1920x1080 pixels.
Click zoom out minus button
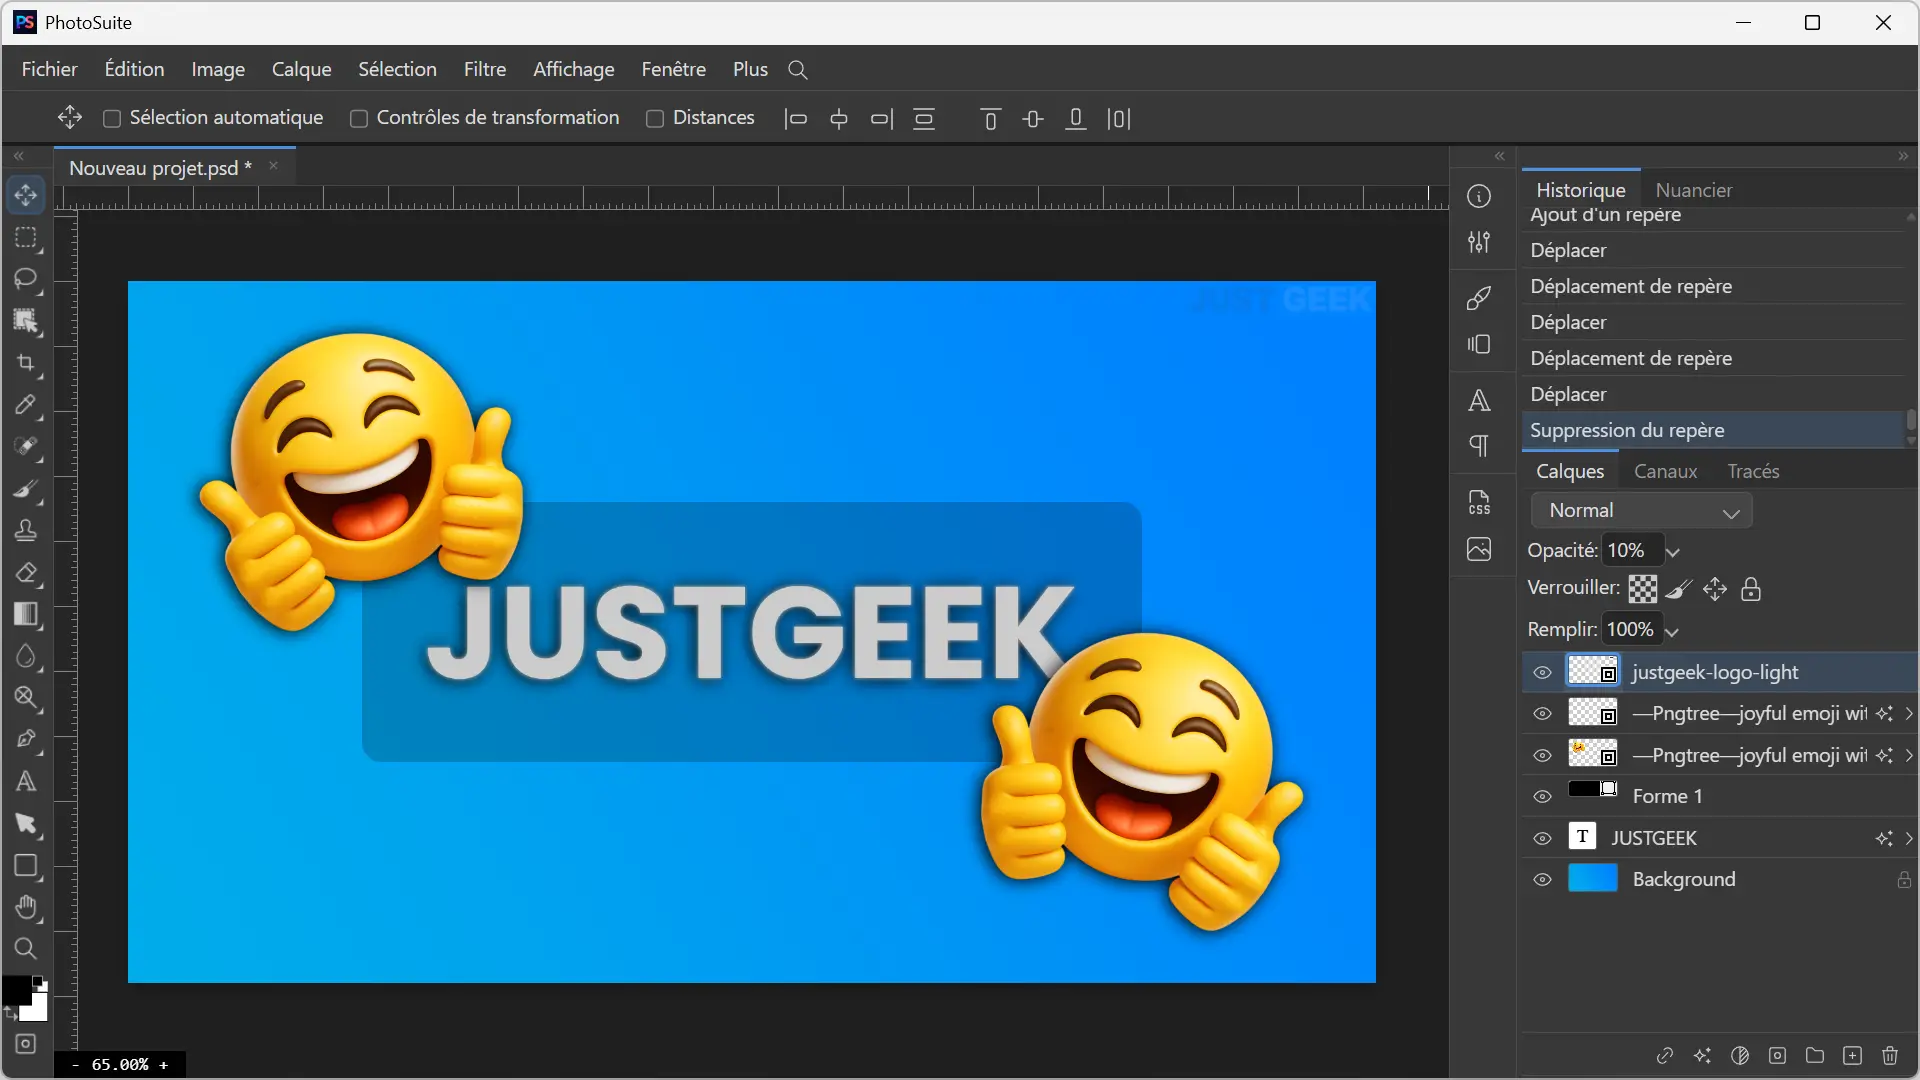coord(74,1065)
